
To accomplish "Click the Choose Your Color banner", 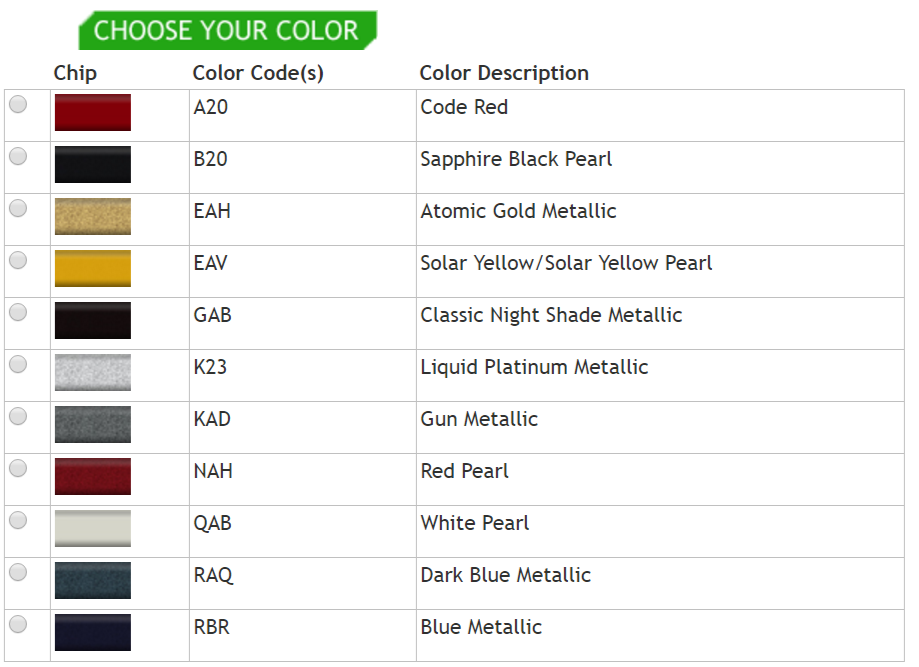I will [227, 30].
